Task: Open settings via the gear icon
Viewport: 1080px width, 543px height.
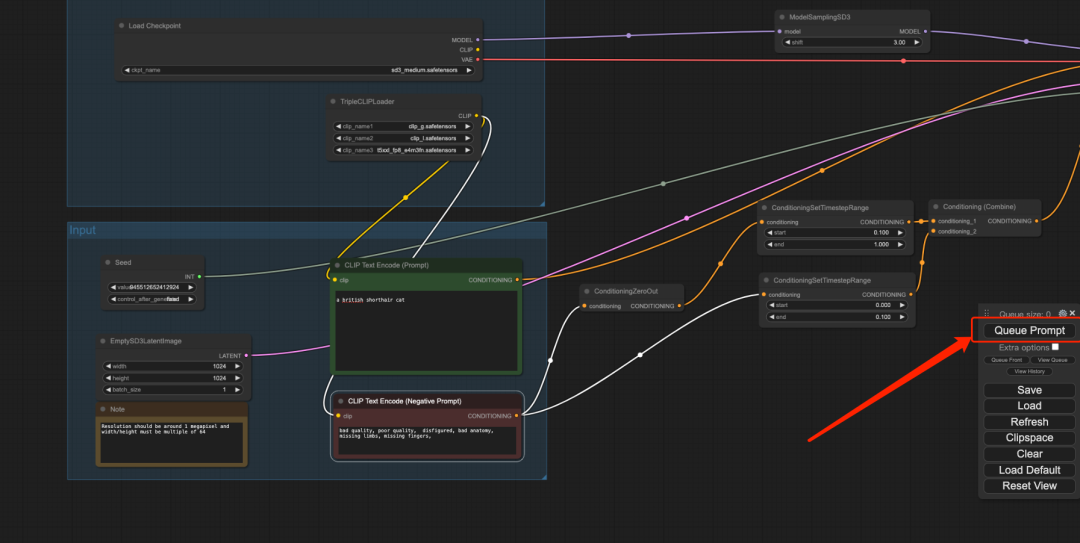Action: pyautogui.click(x=1063, y=314)
